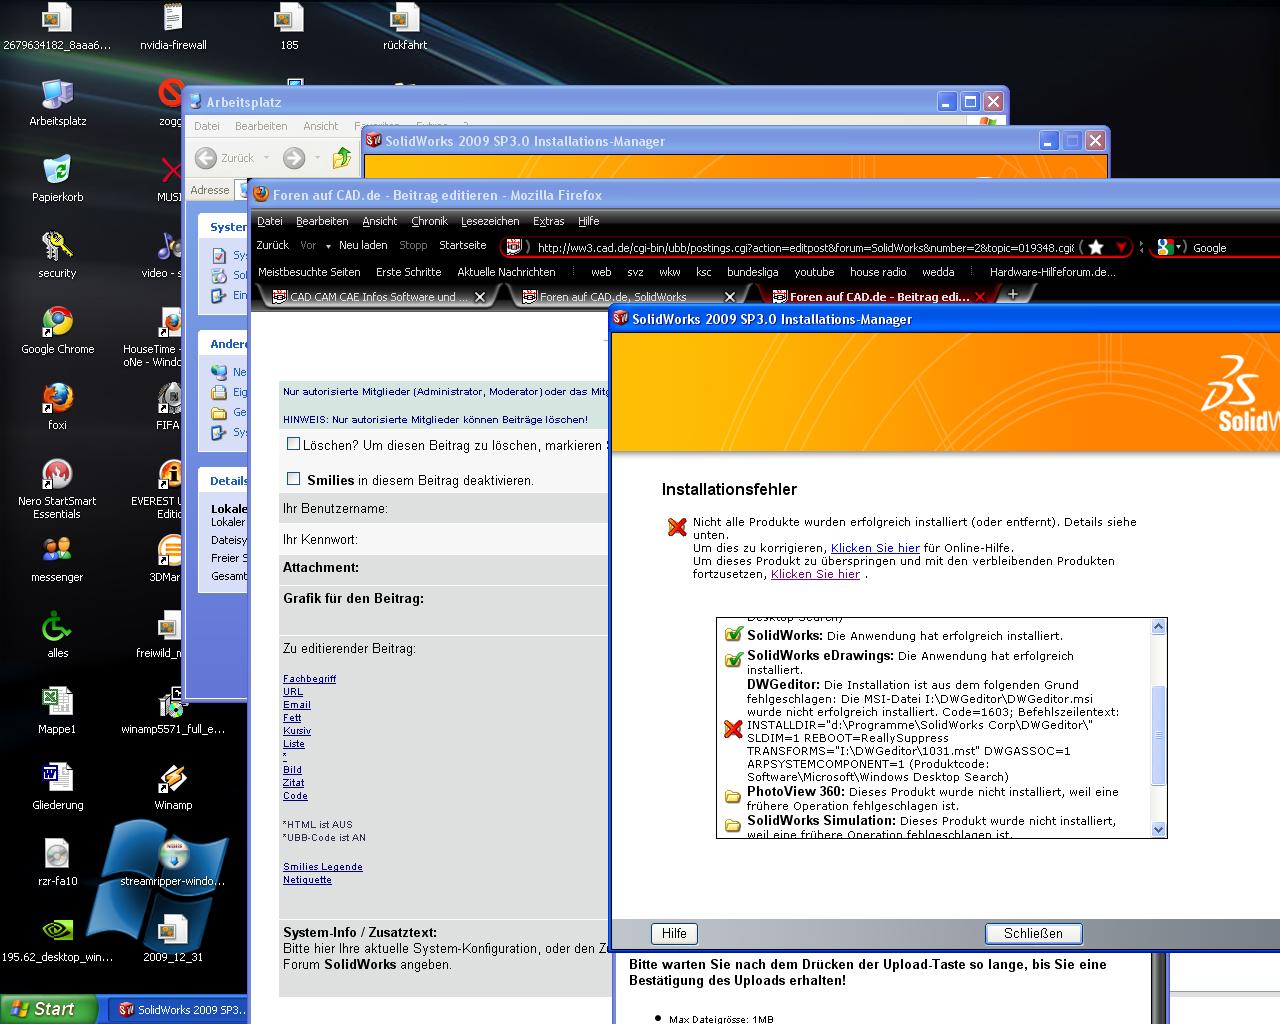The width and height of the screenshot is (1280, 1024).
Task: Click the Arbeitsplatz back arrow icon
Action: coord(206,158)
